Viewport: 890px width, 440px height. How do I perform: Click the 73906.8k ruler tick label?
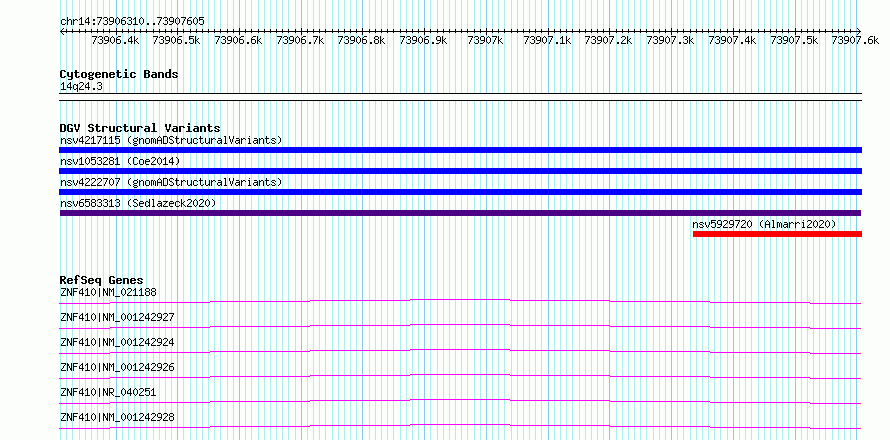362,40
